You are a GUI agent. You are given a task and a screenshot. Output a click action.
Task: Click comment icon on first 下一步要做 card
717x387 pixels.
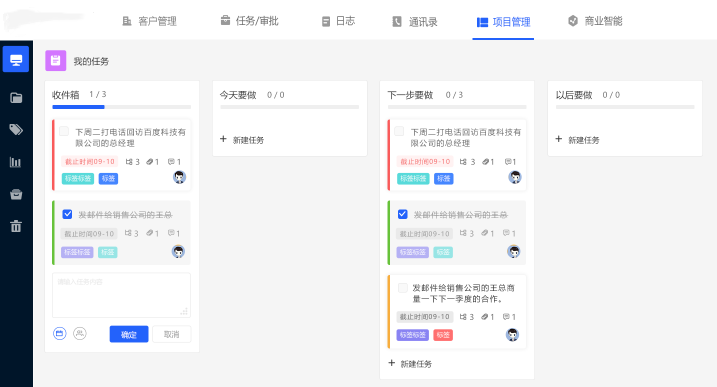(508, 161)
